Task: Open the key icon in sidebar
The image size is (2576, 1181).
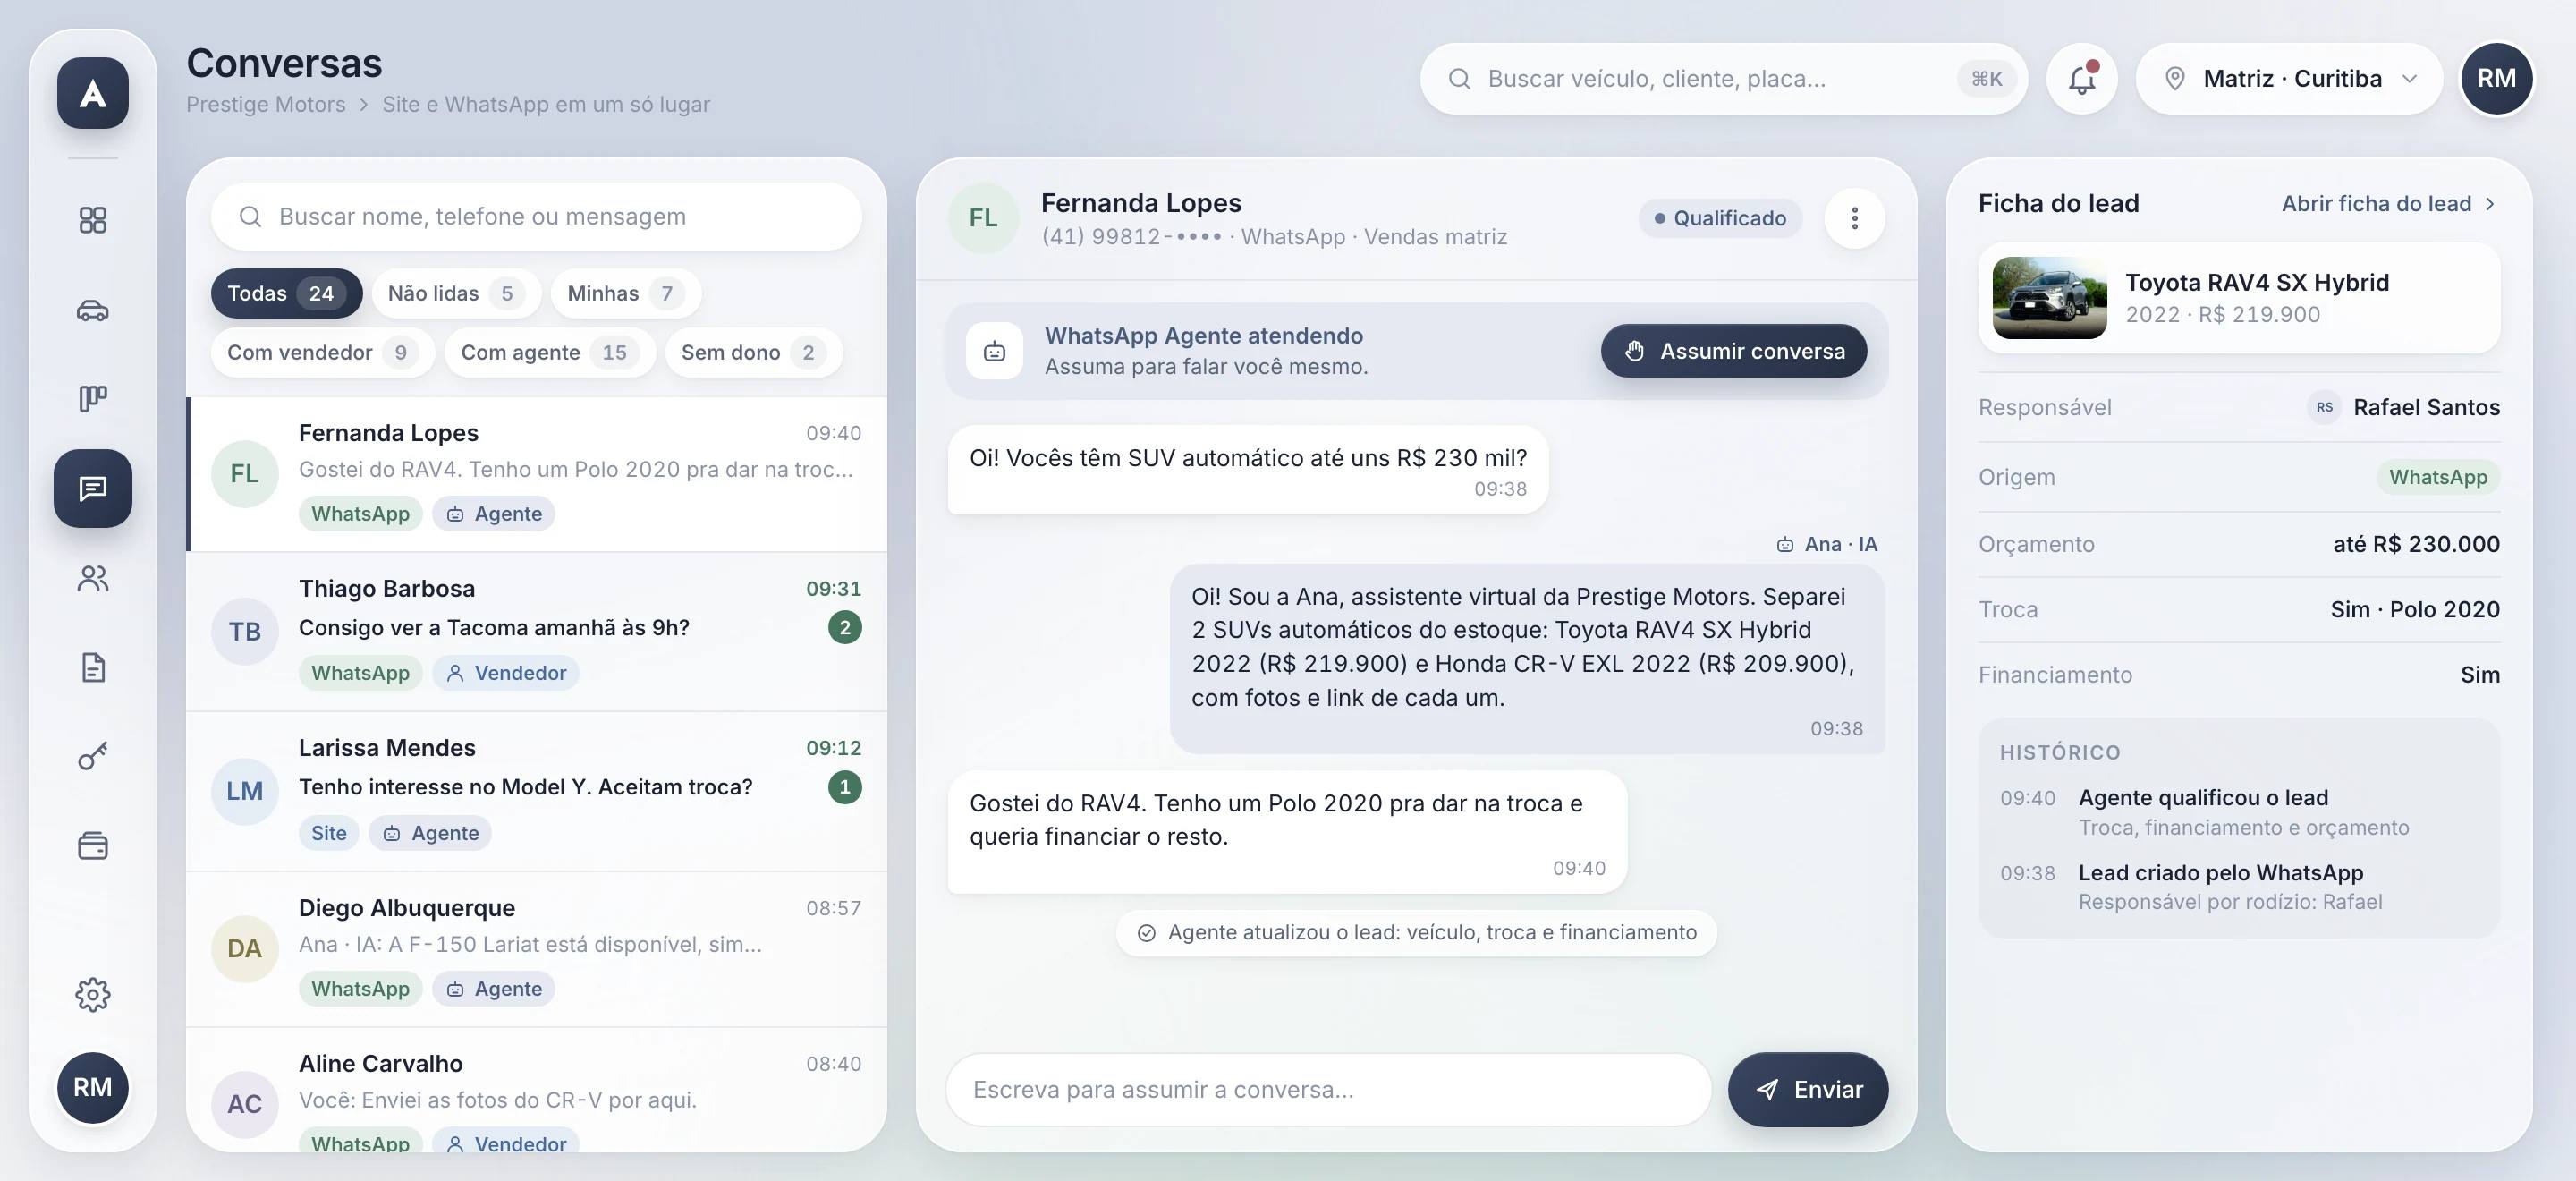Action: 93,757
